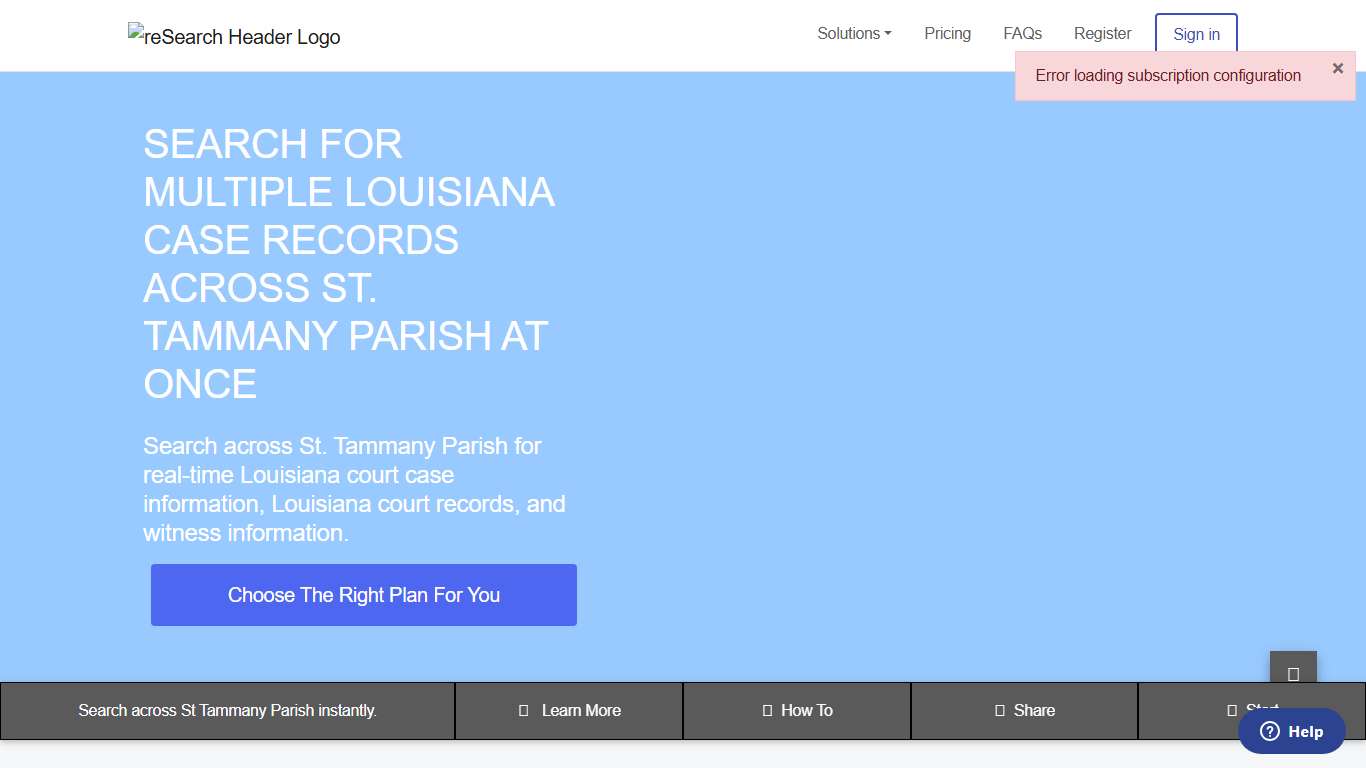Screen dimensions: 1366x768
Task: Click the reSearch header logo
Action: click(234, 35)
